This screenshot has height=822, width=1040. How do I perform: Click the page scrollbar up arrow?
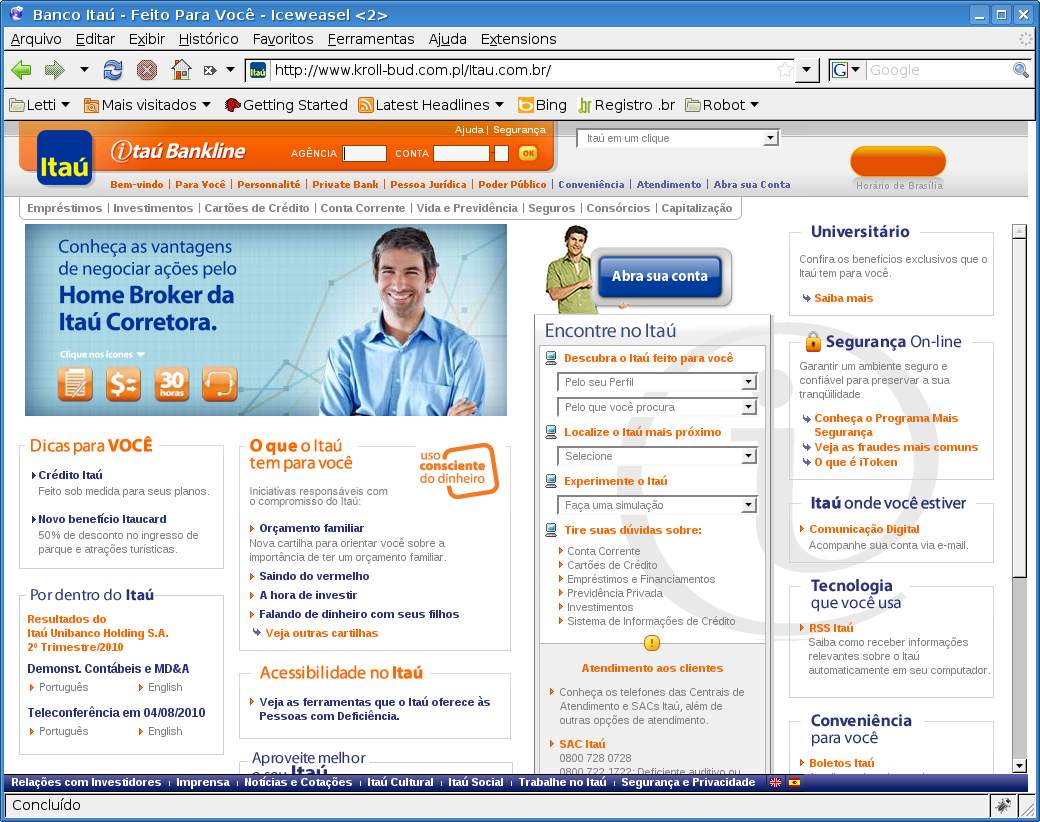1019,232
